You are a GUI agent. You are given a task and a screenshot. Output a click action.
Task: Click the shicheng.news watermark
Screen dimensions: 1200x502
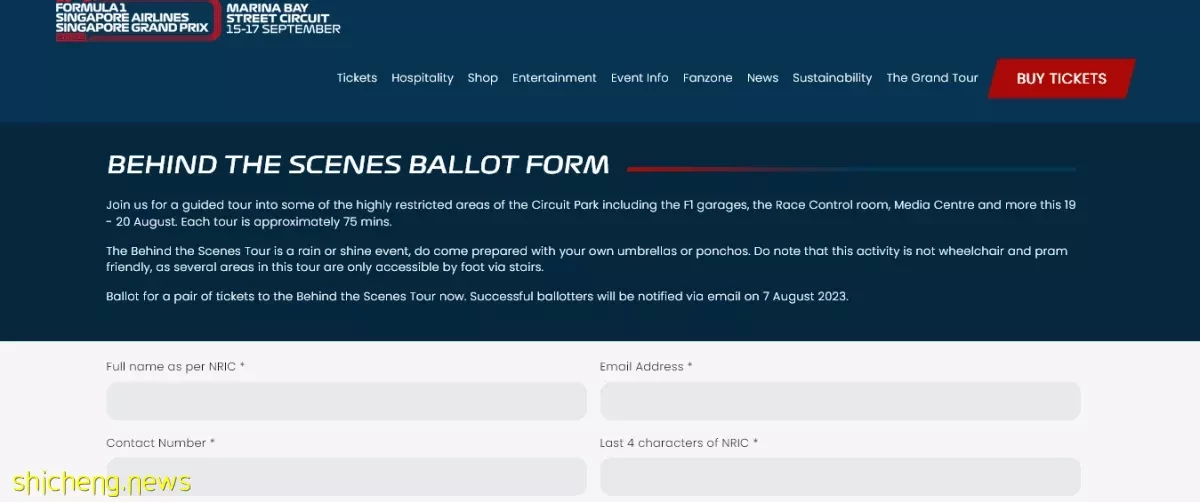96,483
